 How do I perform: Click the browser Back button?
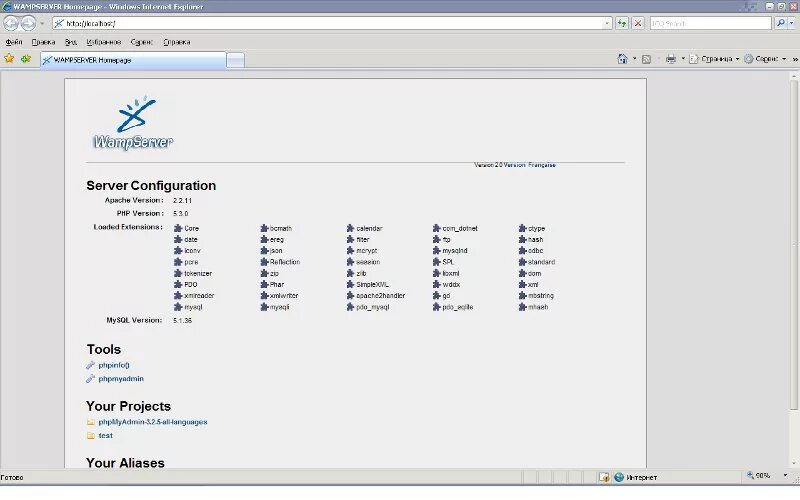click(11, 23)
